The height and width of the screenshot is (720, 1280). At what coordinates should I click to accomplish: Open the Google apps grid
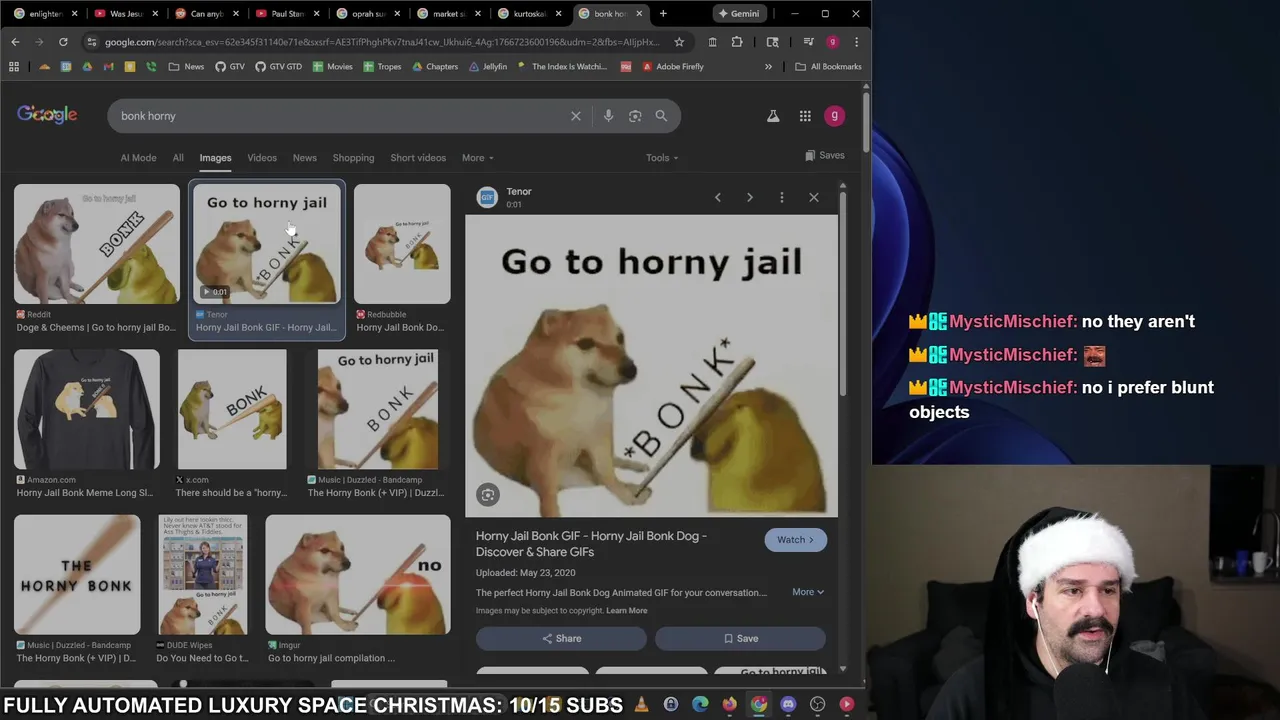point(805,116)
